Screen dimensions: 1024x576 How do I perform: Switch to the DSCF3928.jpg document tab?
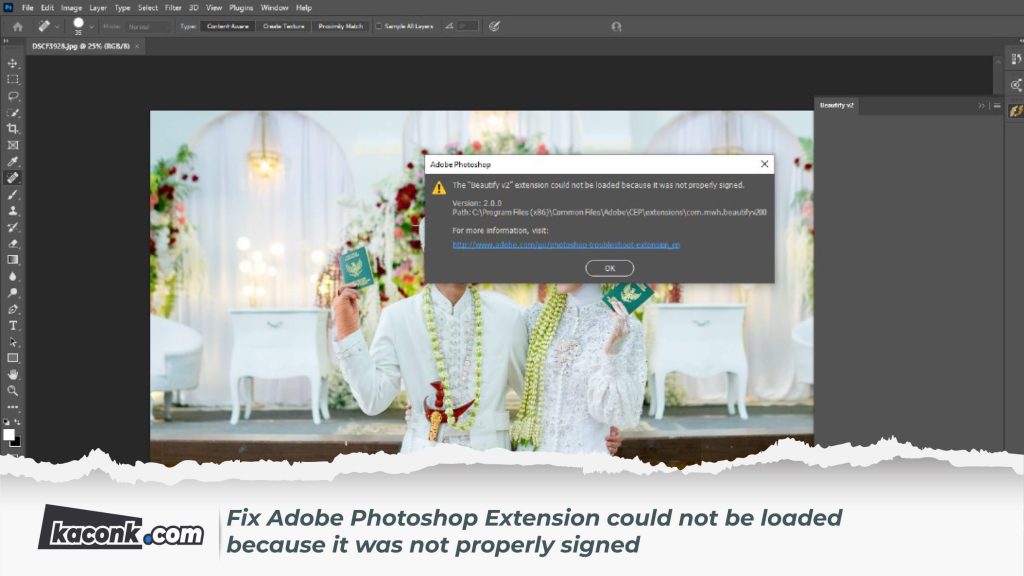(x=80, y=46)
